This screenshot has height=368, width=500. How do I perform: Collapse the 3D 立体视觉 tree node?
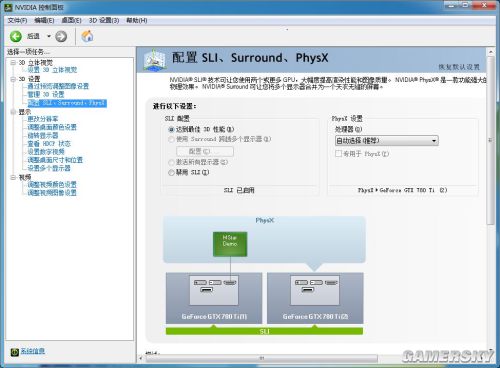click(x=13, y=62)
